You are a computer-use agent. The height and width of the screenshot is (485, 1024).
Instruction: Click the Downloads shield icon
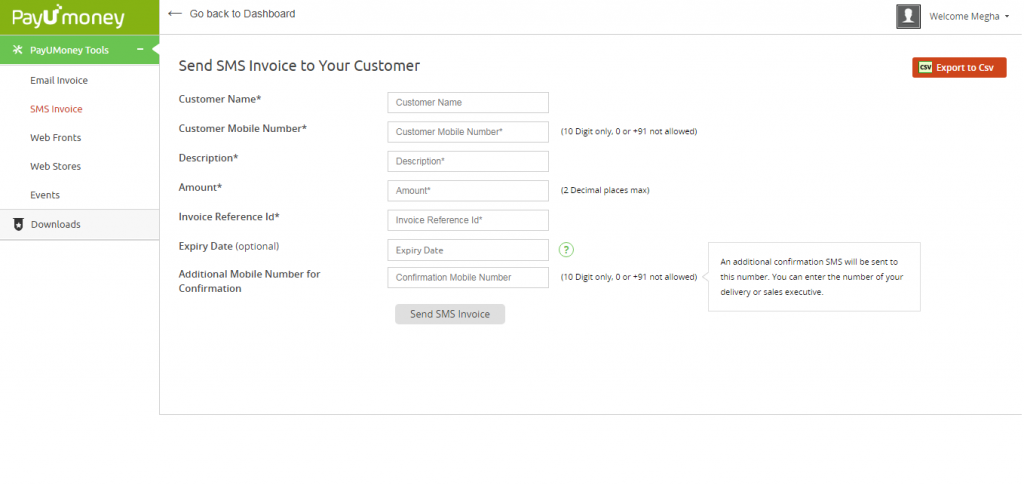click(x=18, y=225)
